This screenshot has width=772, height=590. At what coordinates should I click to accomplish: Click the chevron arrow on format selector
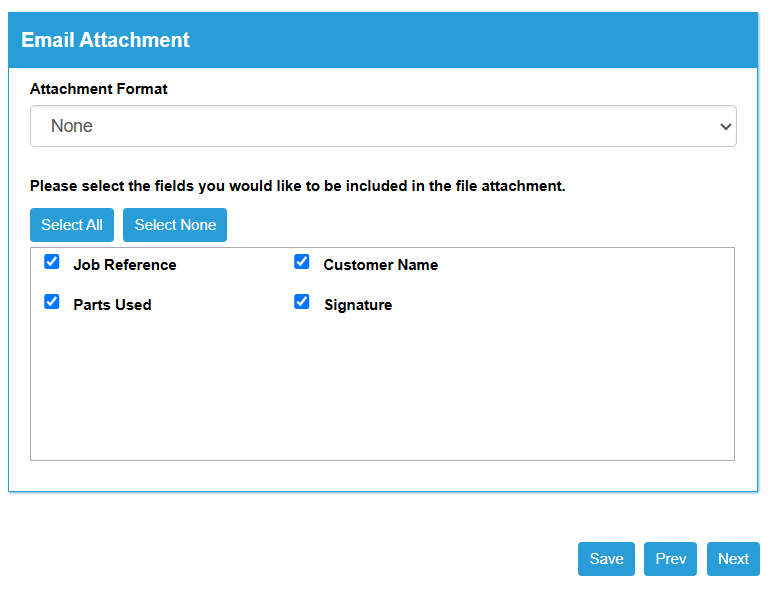point(725,127)
